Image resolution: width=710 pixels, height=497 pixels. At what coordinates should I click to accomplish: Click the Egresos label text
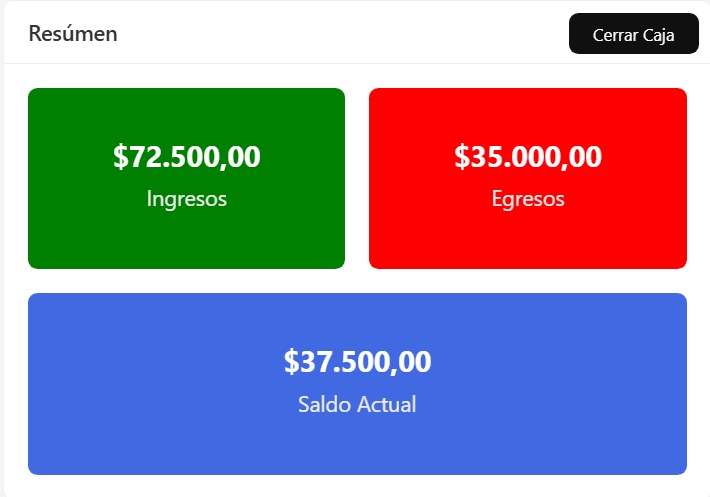528,199
